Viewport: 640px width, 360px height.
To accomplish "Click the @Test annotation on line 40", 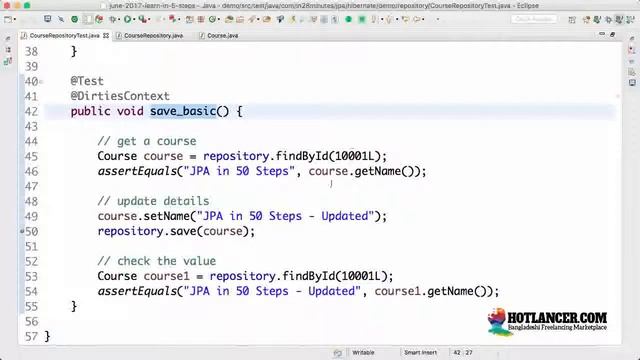I will click(87, 81).
